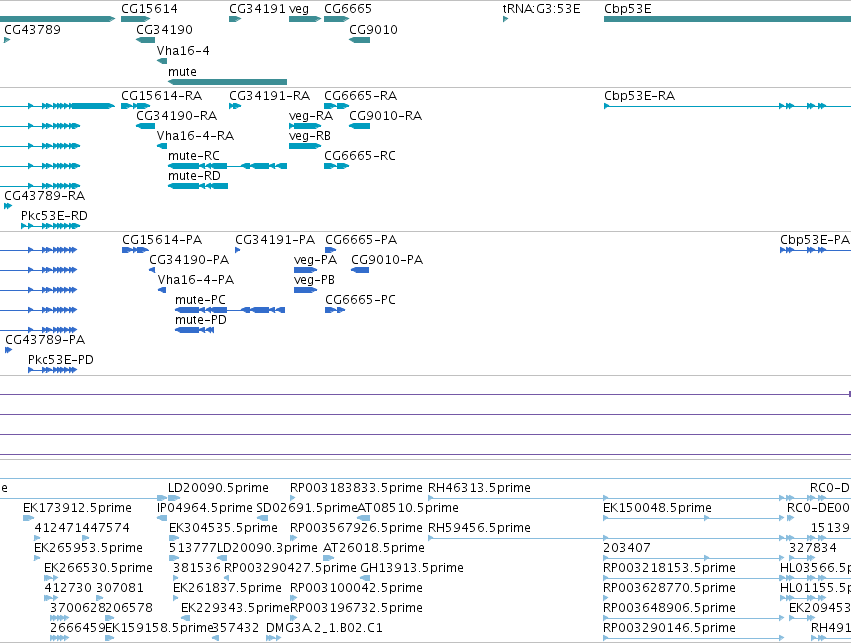851x643 pixels.
Task: Select protein mute-PD
Action: (x=201, y=320)
